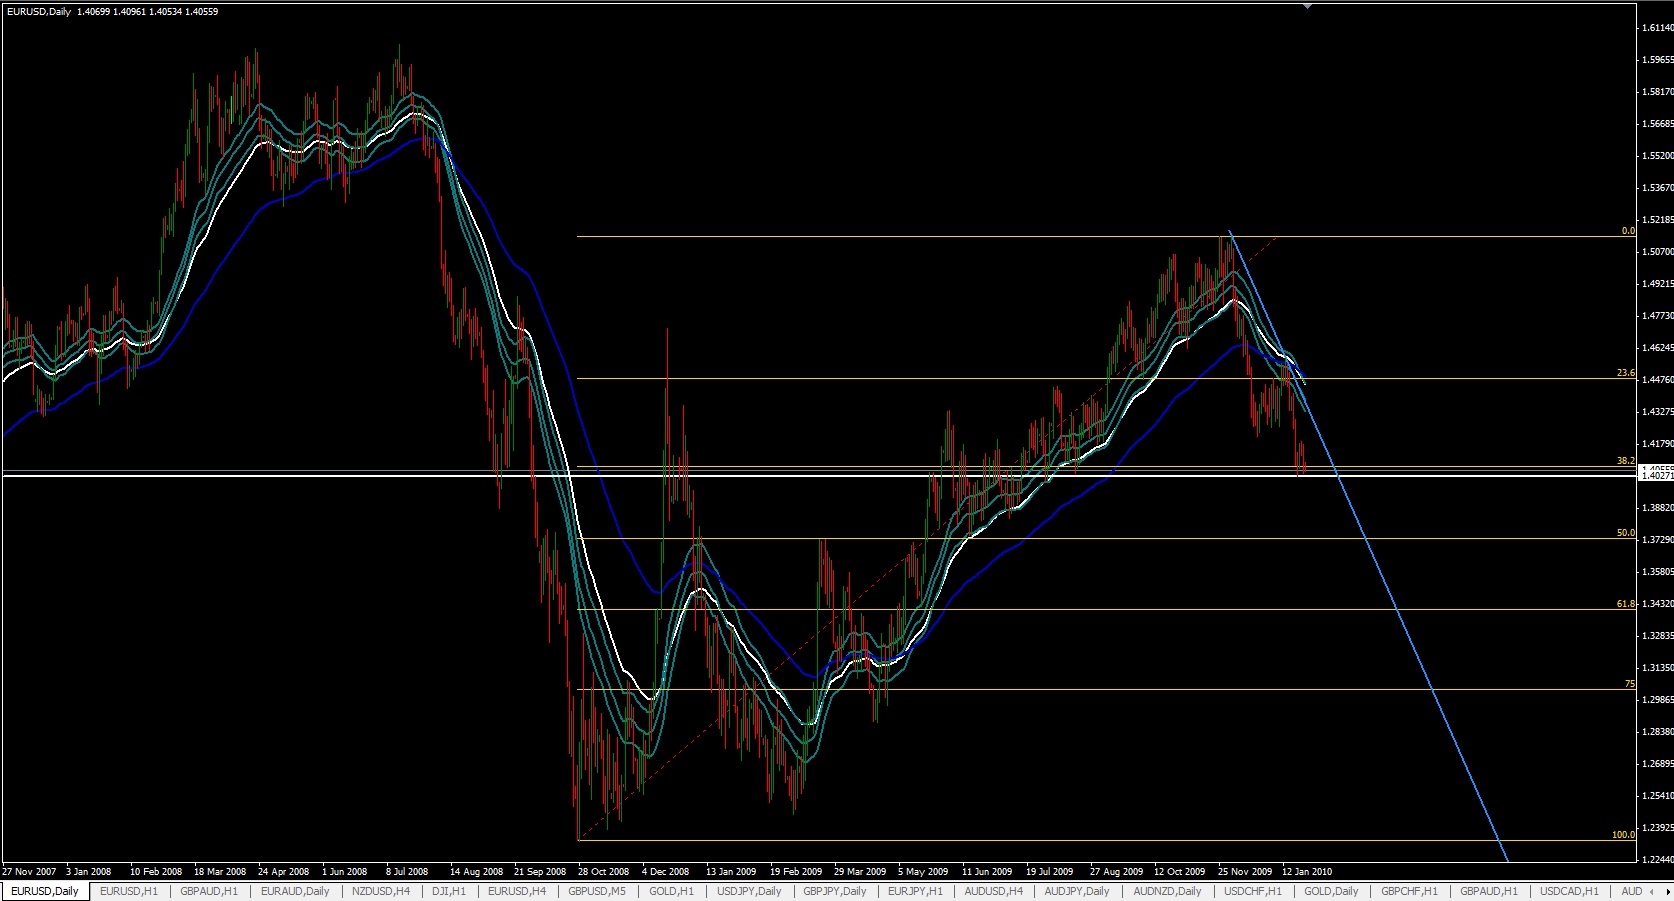Click the tab-scroll right arrow
Screen dimensions: 1674x901
[x=1668, y=891]
